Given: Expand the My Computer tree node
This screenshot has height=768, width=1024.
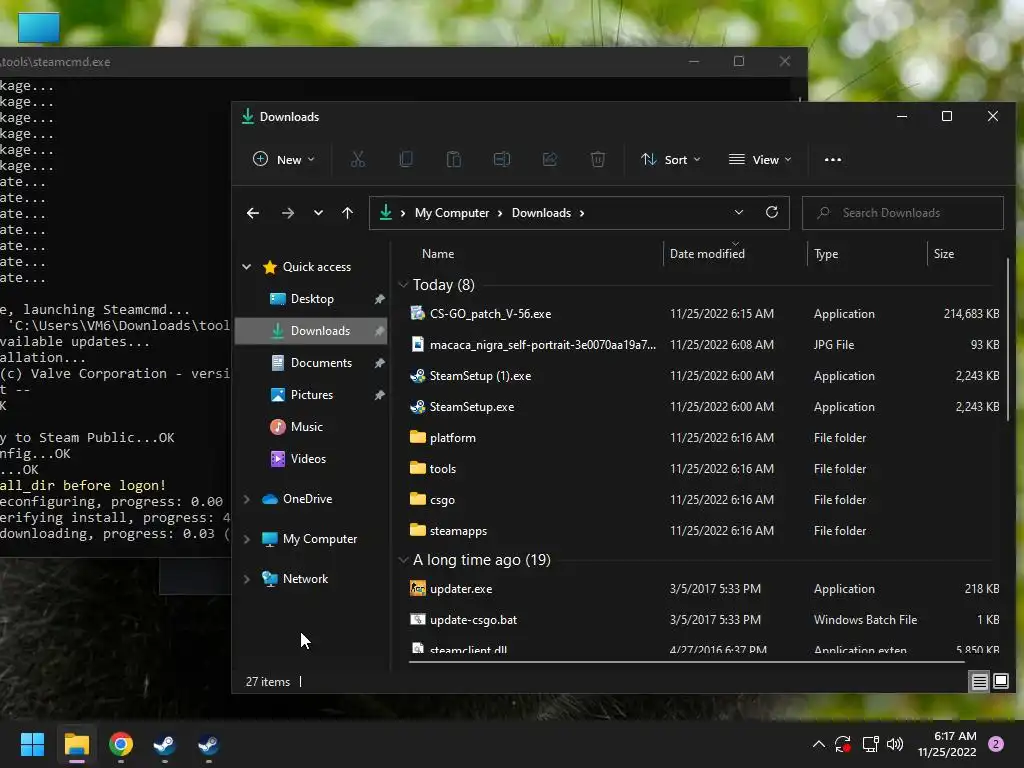Looking at the screenshot, I should point(247,539).
